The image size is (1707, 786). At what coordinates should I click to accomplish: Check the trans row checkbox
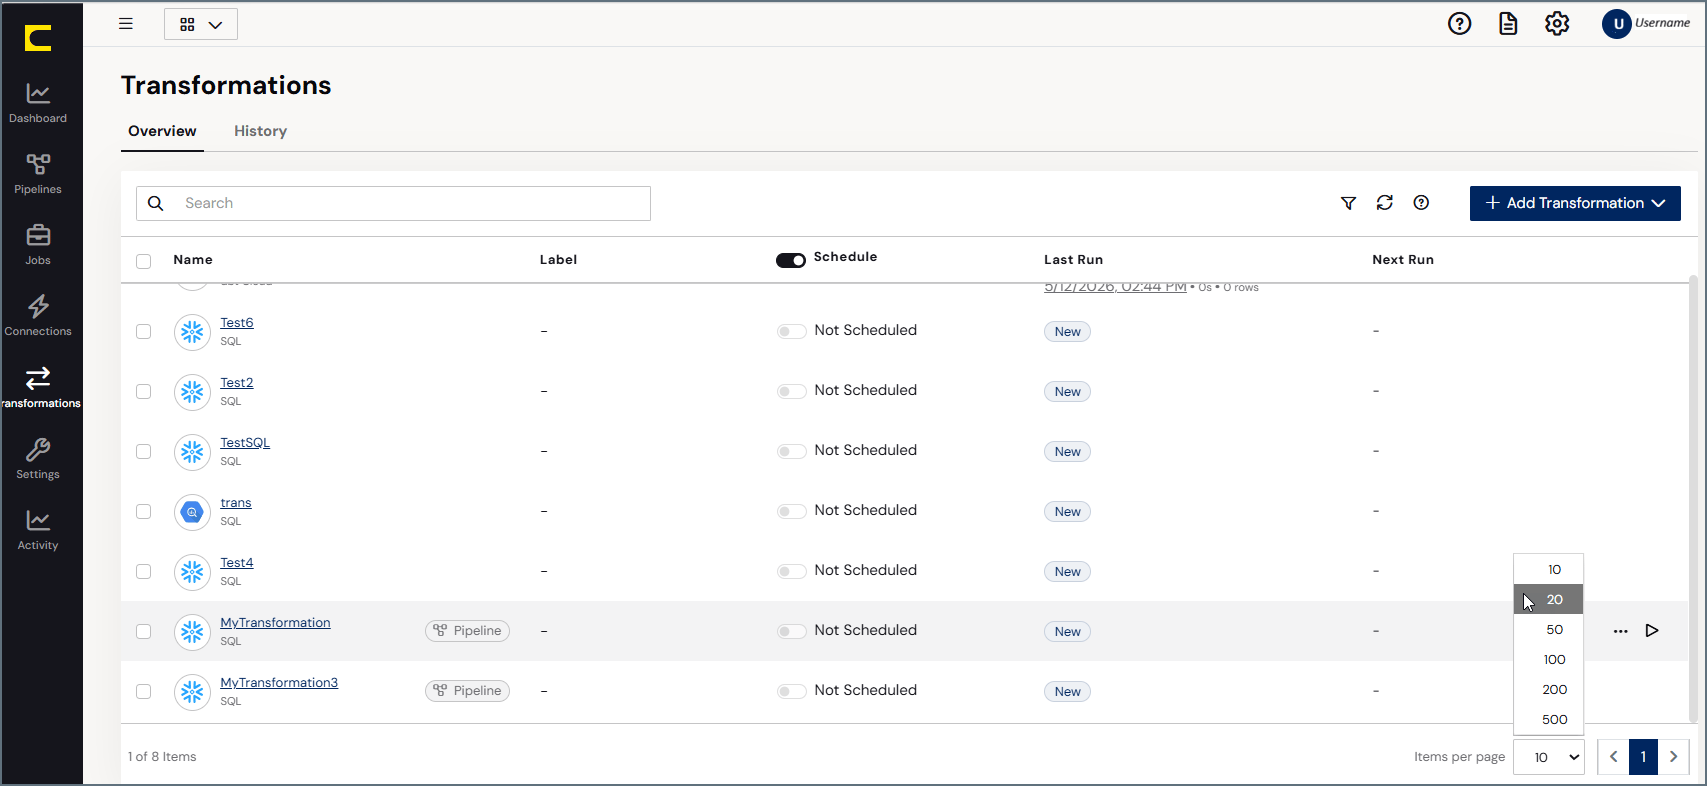pos(144,511)
